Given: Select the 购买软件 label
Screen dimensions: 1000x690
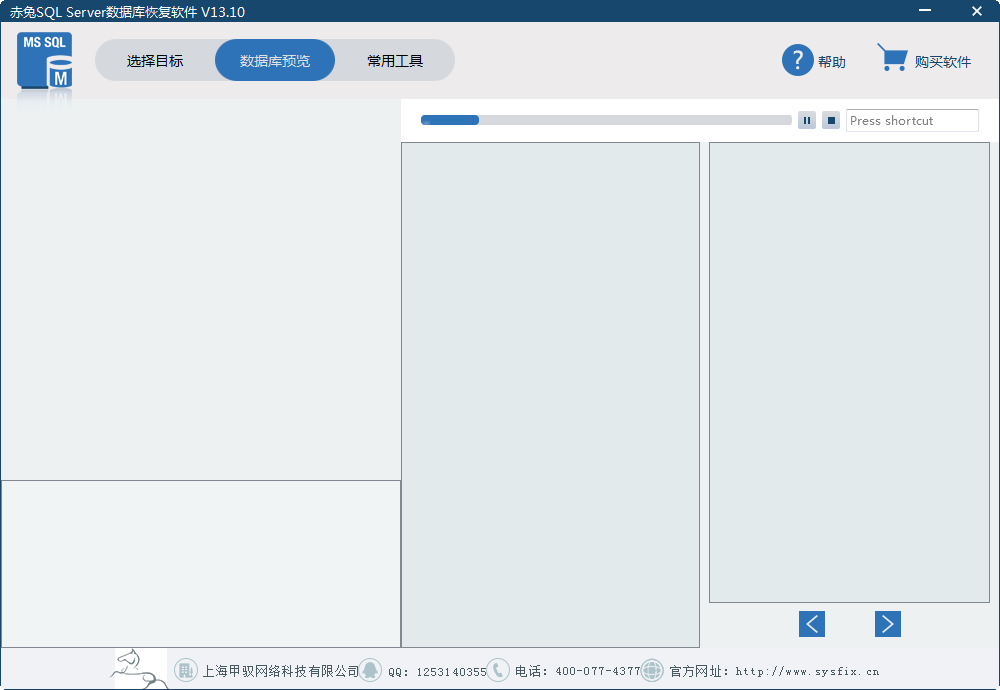Looking at the screenshot, I should pos(943,62).
